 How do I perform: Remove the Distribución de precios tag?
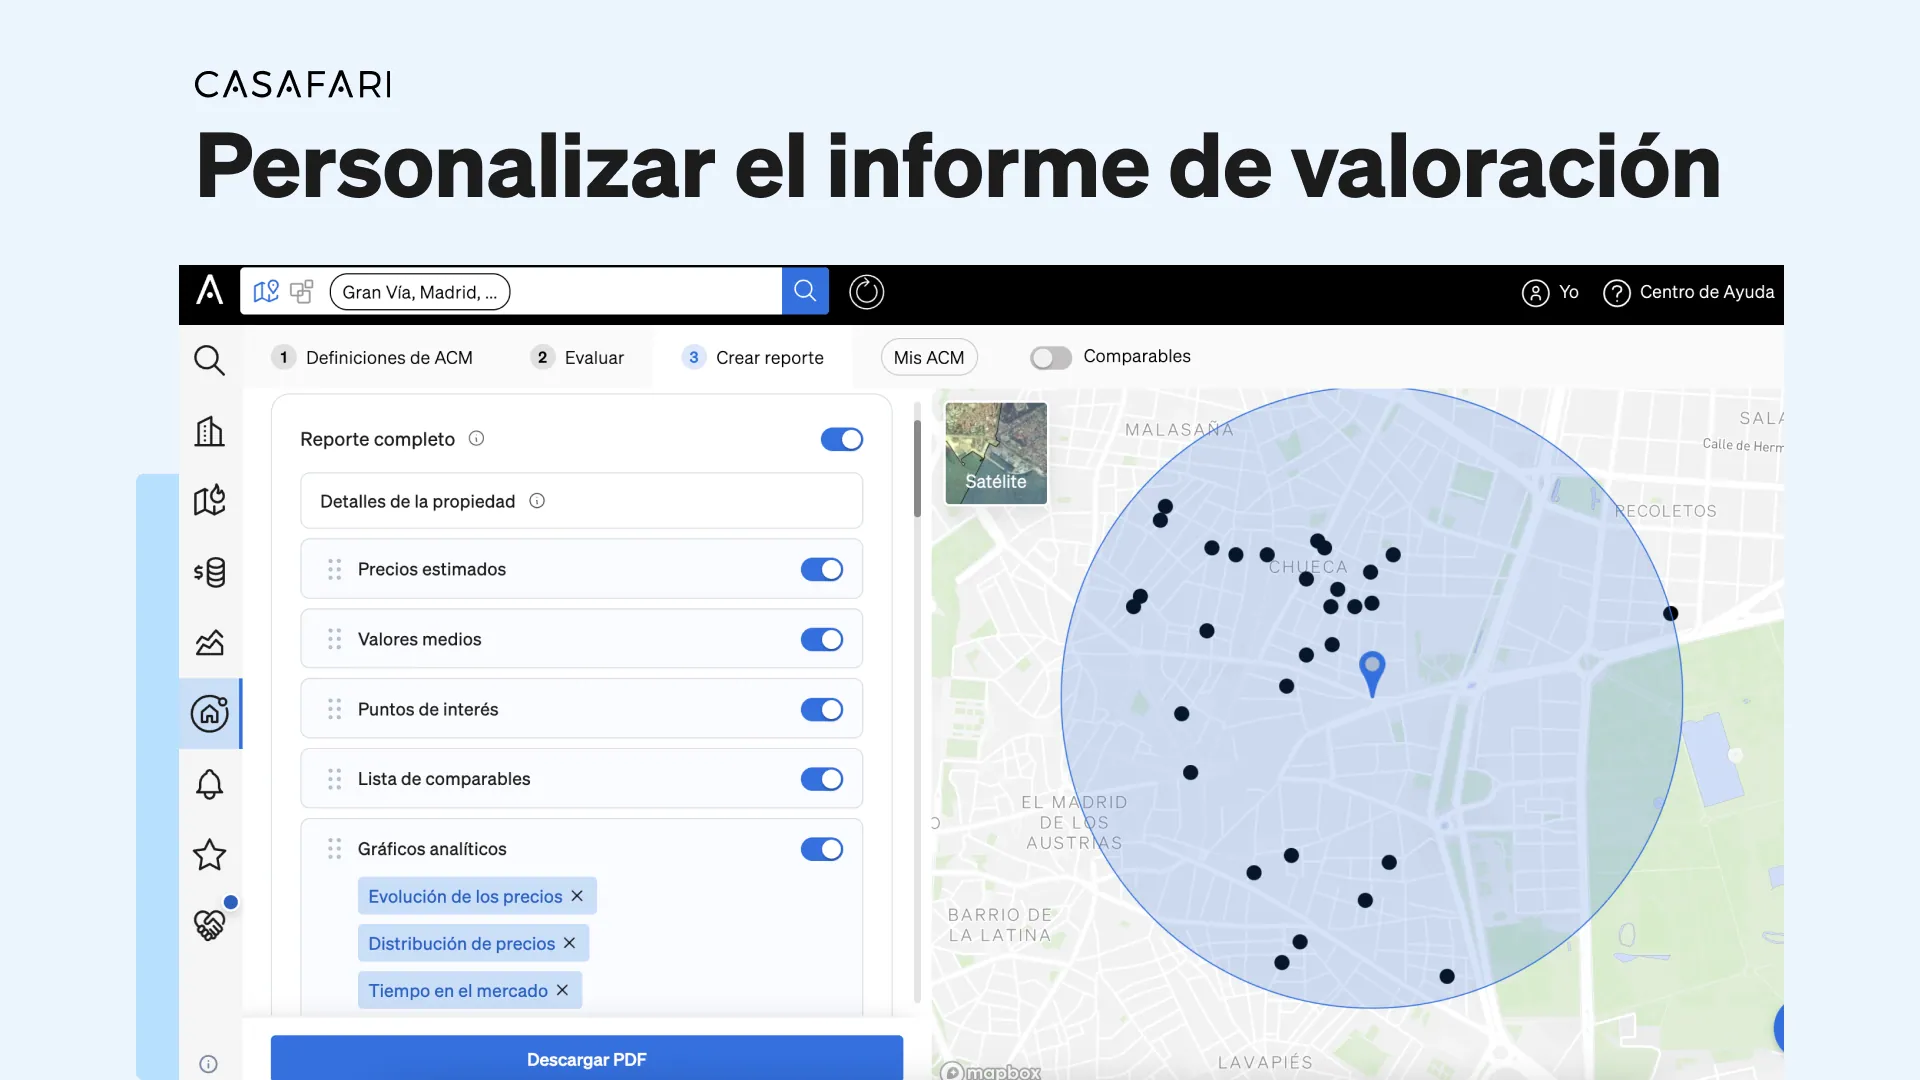click(569, 943)
